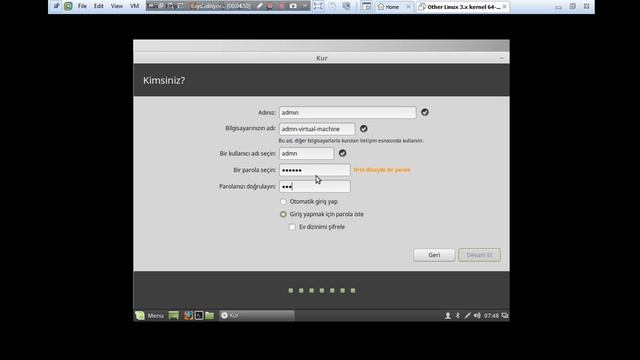This screenshot has width=640, height=360.
Task: Click the Kimsiniz? heading text
Action: pos(164,80)
